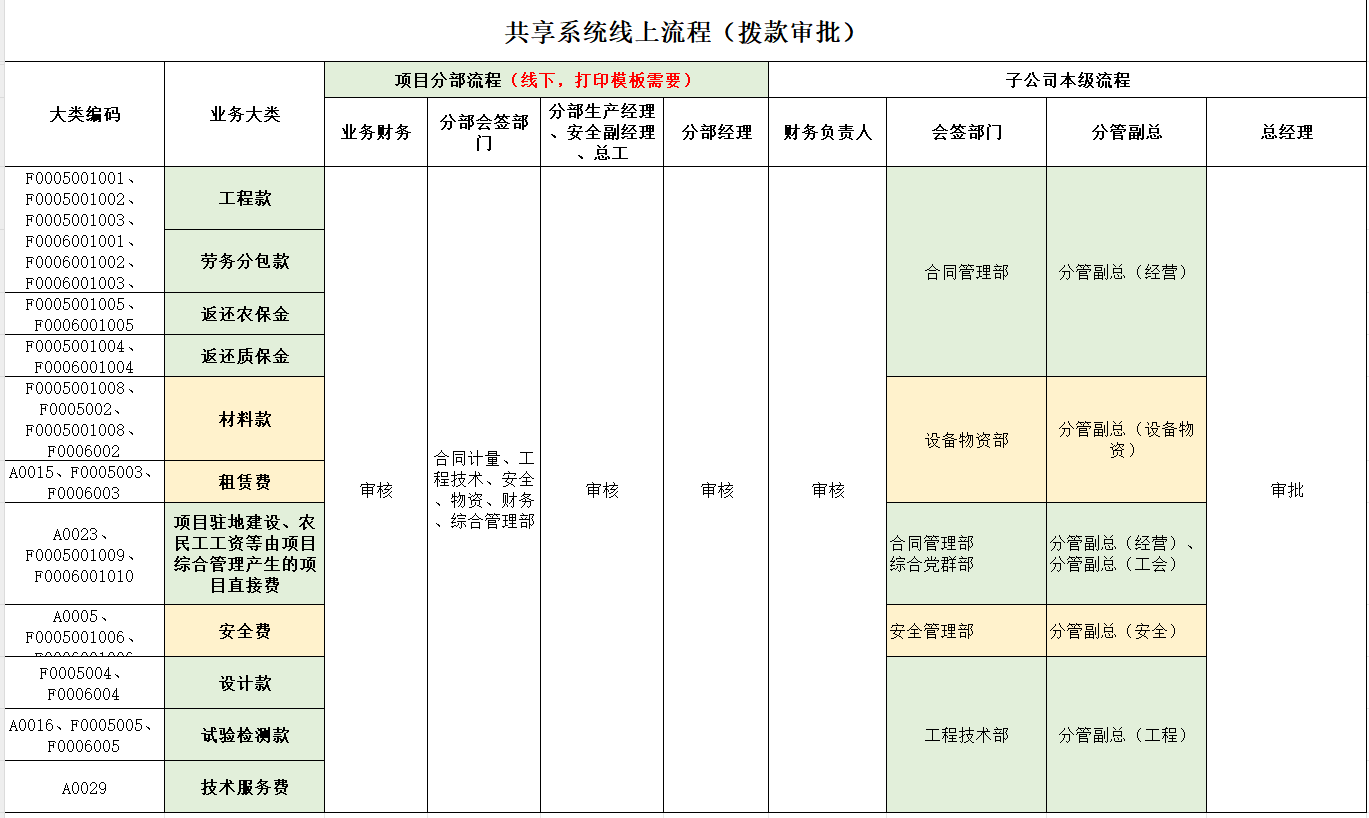Image resolution: width=1369 pixels, height=818 pixels.
Task: Select the 工程技术部 department cell
Action: coord(966,735)
